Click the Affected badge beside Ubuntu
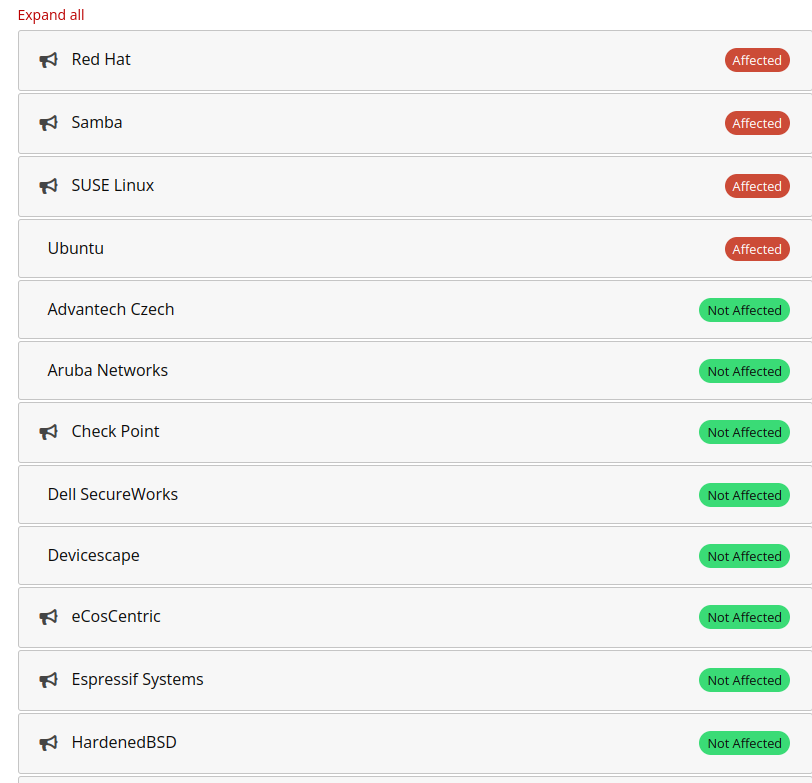Viewport: 812px width, 783px height. (x=757, y=248)
